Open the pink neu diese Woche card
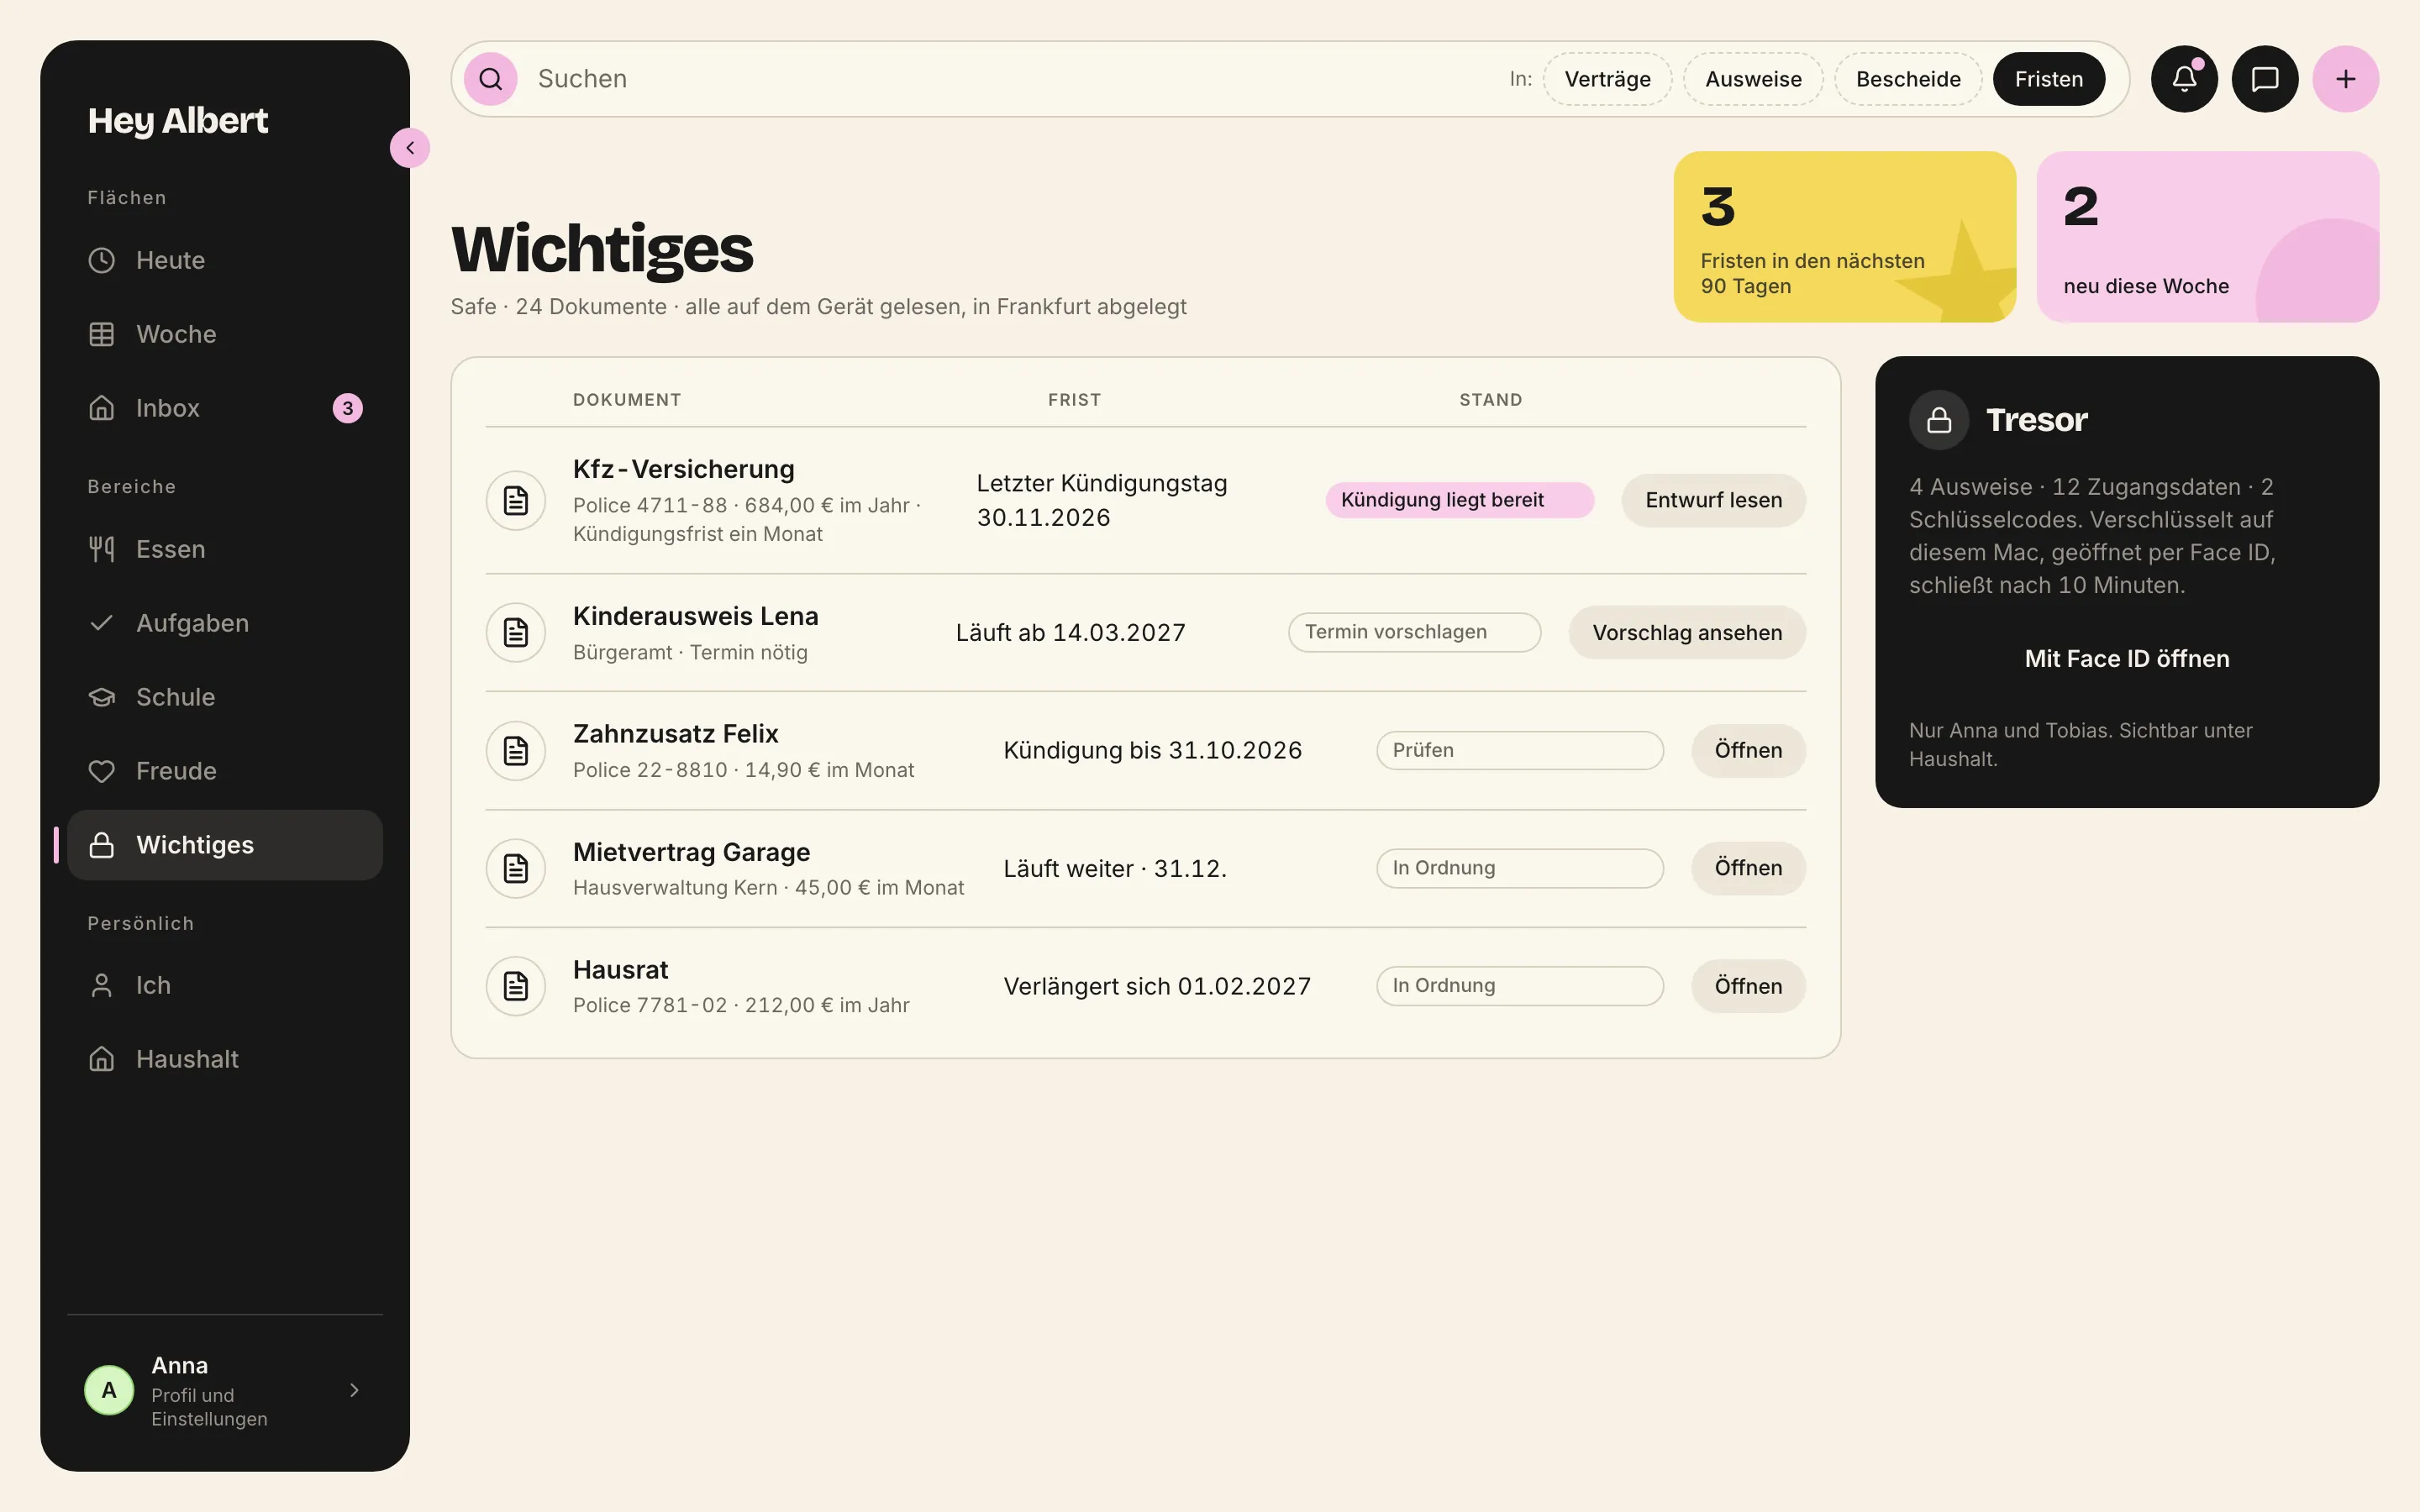The width and height of the screenshot is (2420, 1512). [x=2207, y=237]
